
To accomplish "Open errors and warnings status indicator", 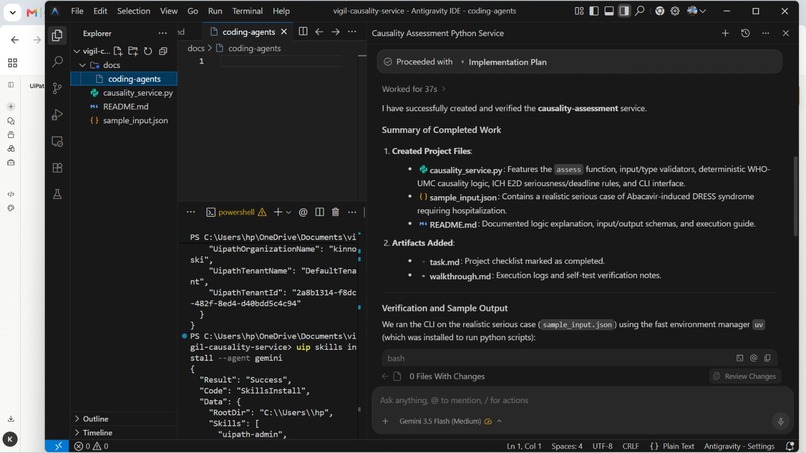I will (x=91, y=446).
